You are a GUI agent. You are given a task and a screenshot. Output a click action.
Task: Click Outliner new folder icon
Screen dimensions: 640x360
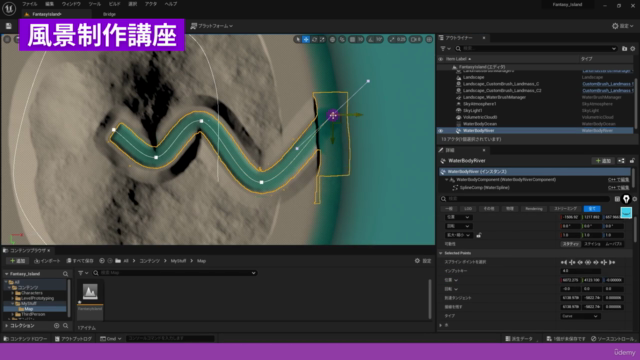(x=624, y=49)
